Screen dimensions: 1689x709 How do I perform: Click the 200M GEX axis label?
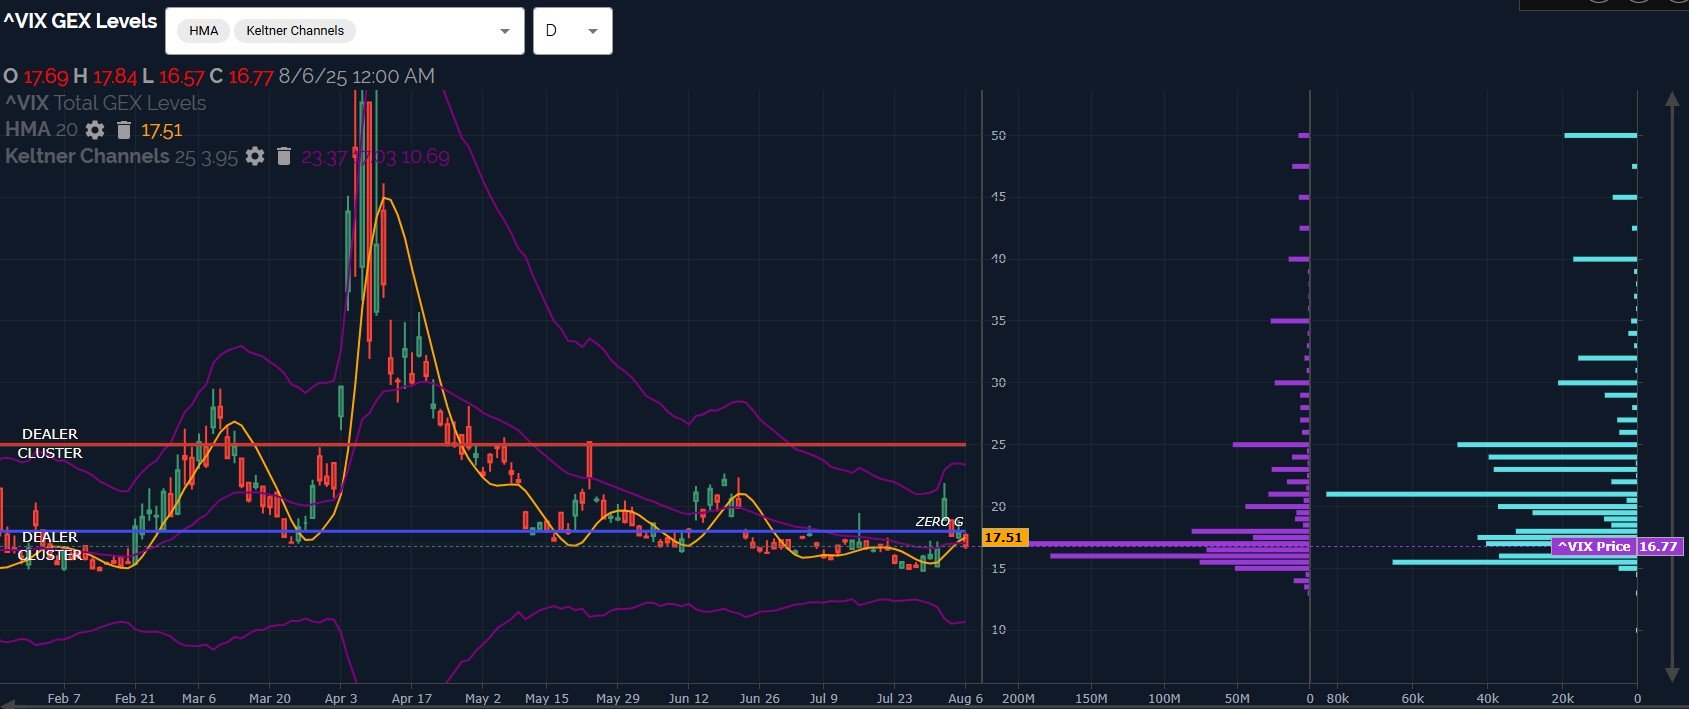click(x=1018, y=698)
